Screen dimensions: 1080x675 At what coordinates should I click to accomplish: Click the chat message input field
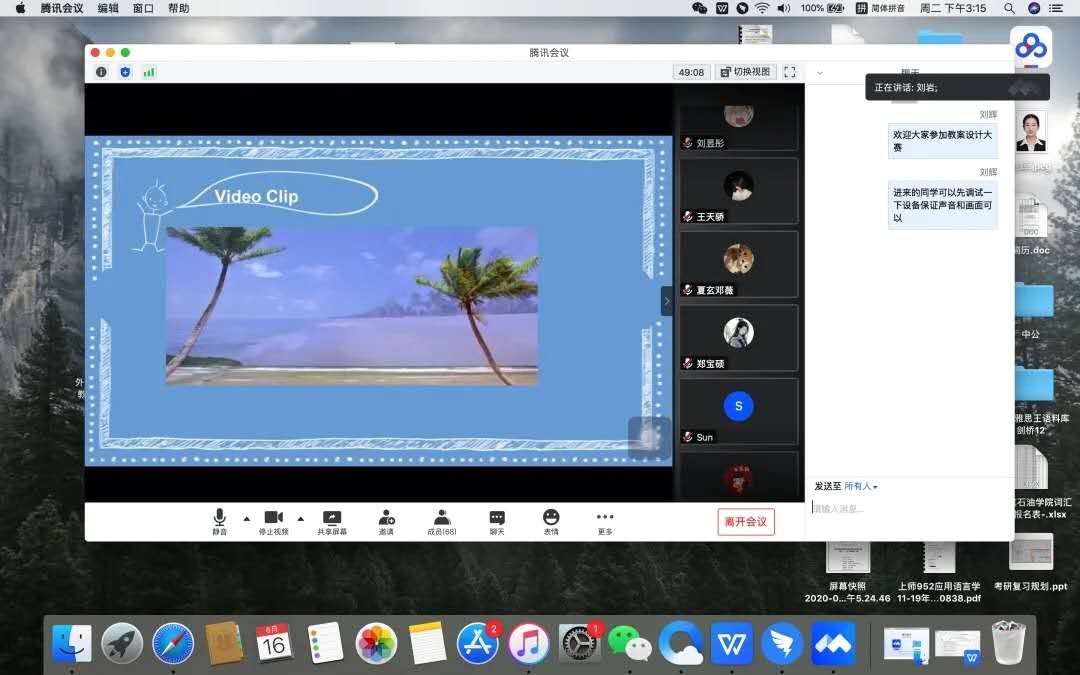905,509
